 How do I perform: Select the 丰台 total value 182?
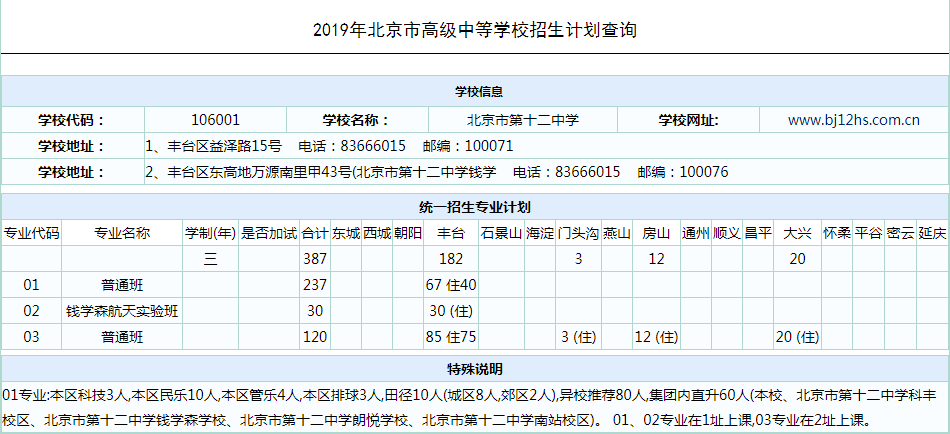click(451, 259)
